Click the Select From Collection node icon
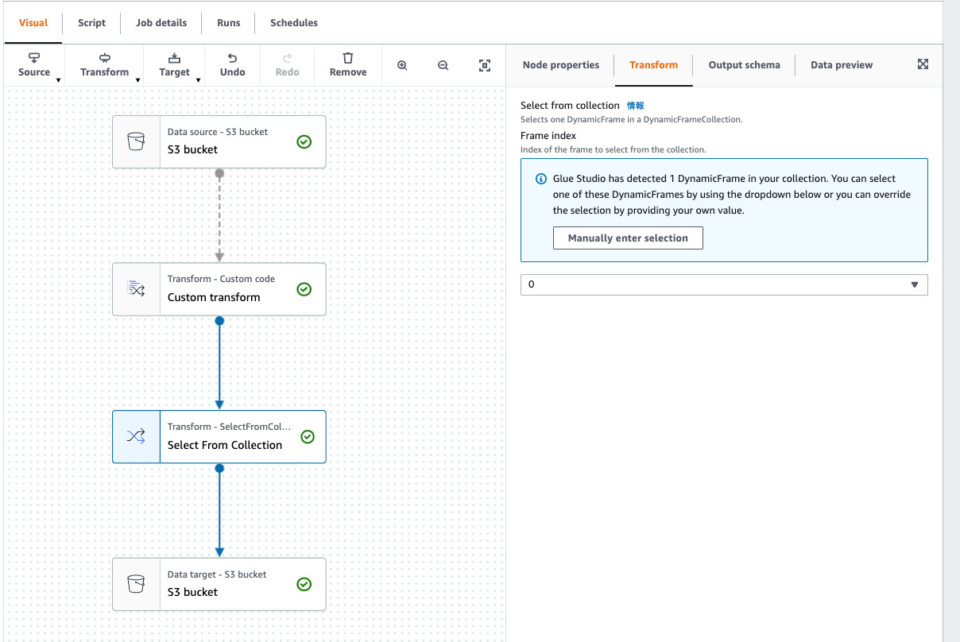This screenshot has height=642, width=960. [x=137, y=437]
